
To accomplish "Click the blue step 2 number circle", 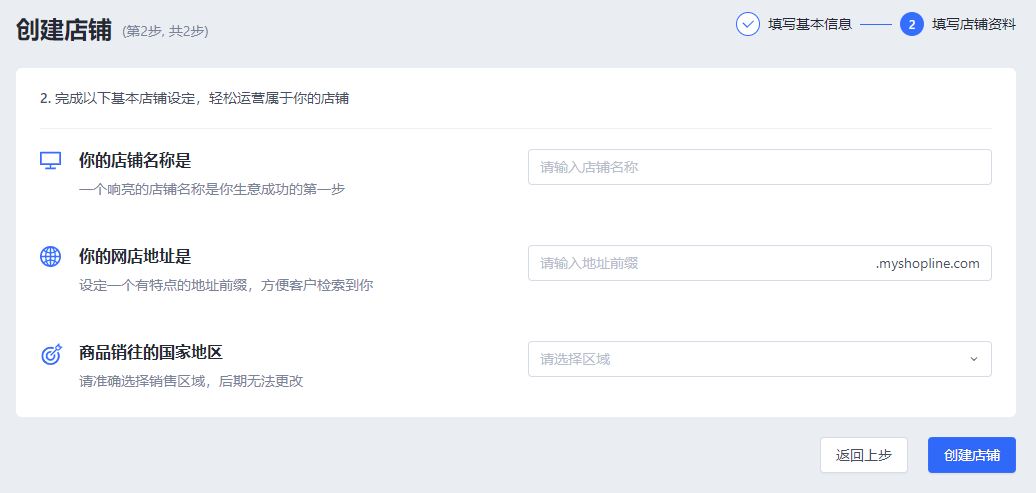I will tap(912, 24).
